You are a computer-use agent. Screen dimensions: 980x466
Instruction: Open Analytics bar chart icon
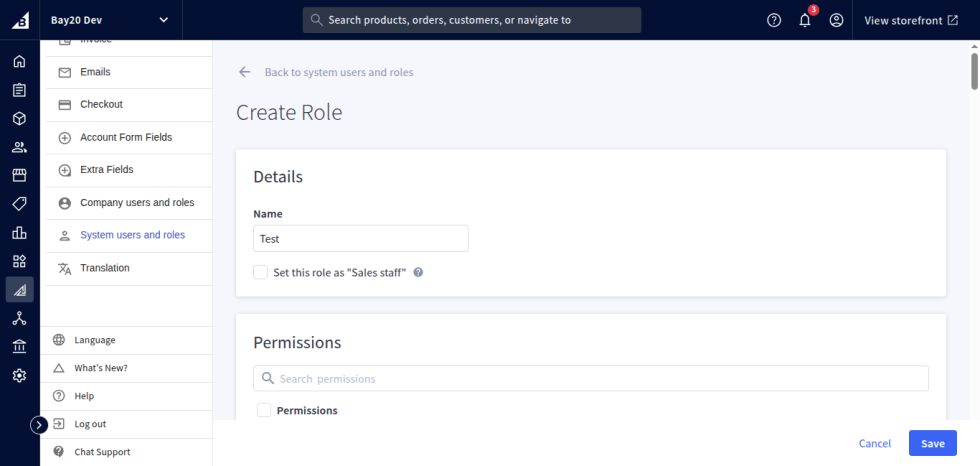coord(19,233)
